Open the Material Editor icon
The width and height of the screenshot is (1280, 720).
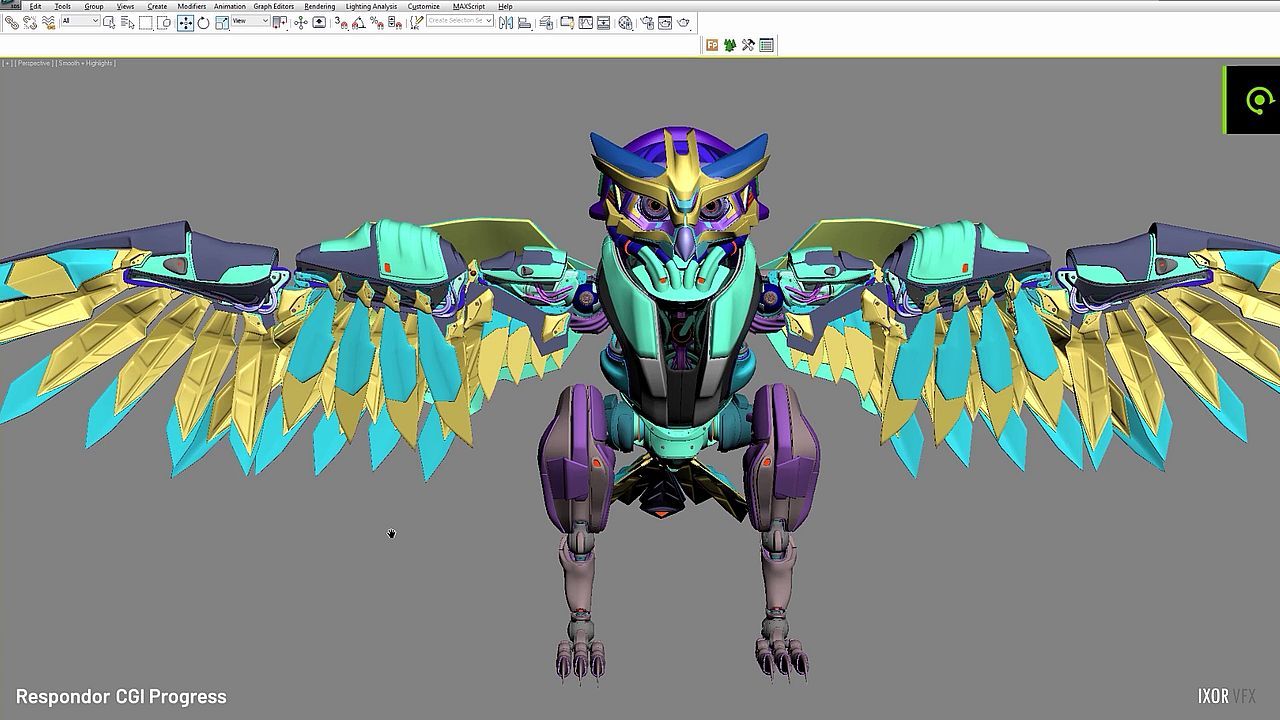coord(625,22)
